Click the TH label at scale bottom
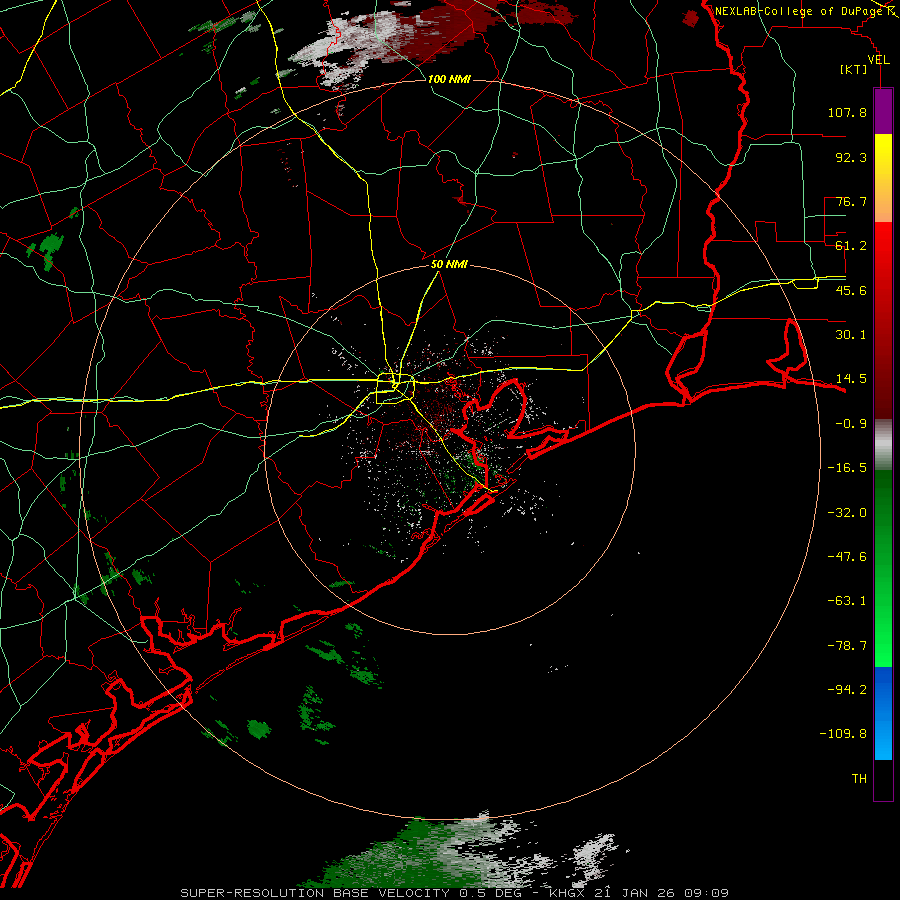 click(x=859, y=779)
